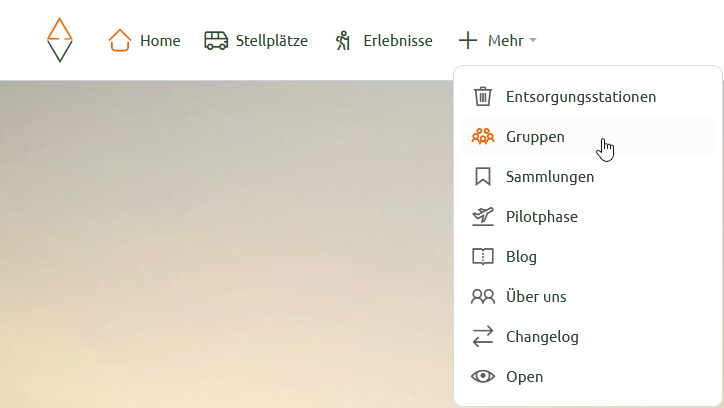Screen dimensions: 724x408
Task: Click the two-person Über uns icon
Action: click(483, 297)
